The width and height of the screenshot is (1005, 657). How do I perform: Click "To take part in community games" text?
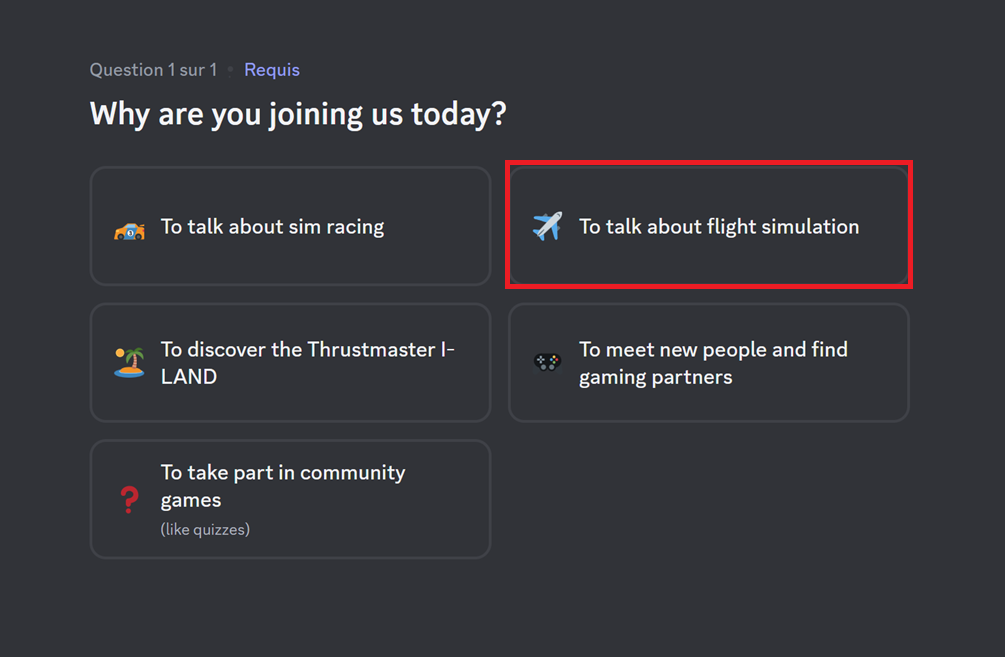coord(283,485)
